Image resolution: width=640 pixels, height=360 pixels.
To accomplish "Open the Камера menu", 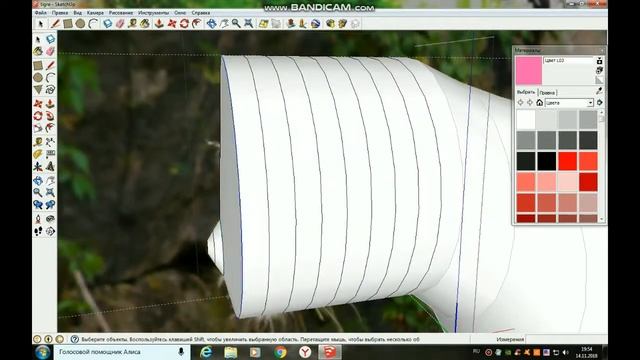I will 95,13.
